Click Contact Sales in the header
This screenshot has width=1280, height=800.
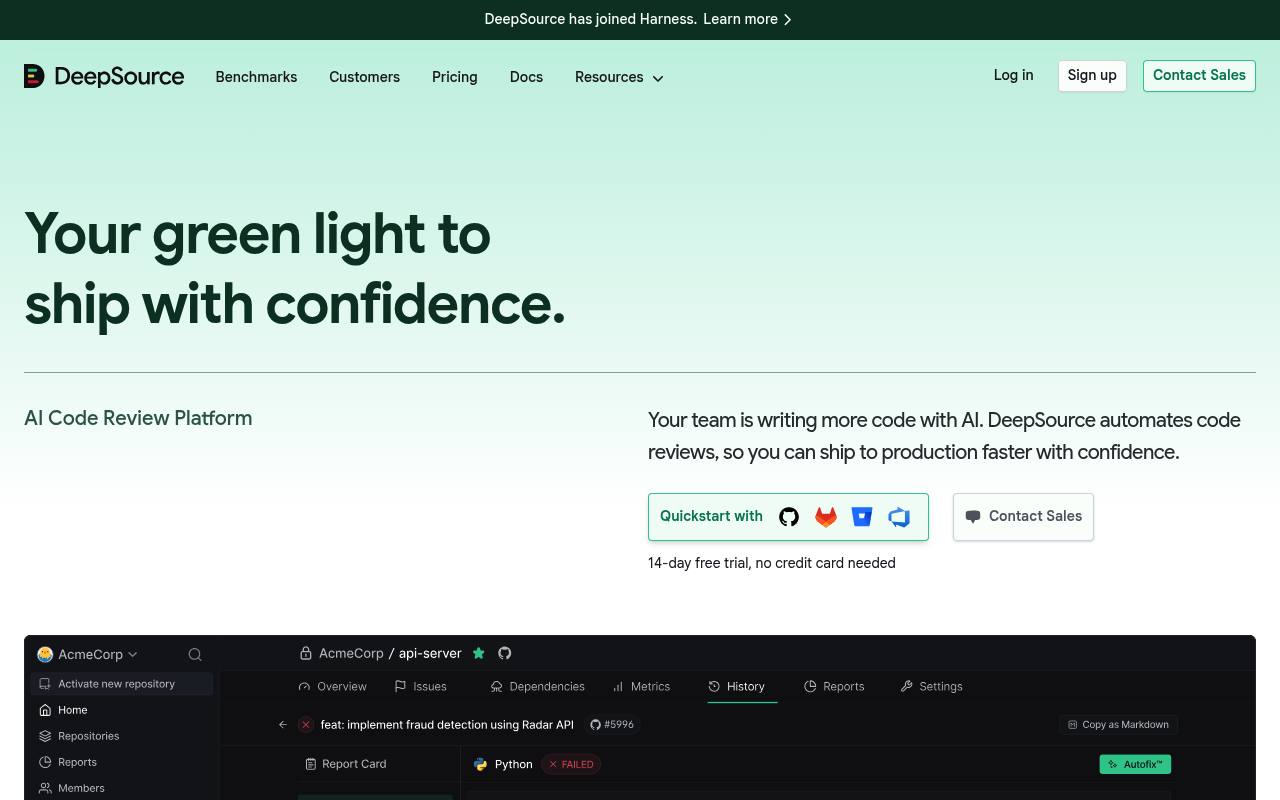click(1199, 76)
